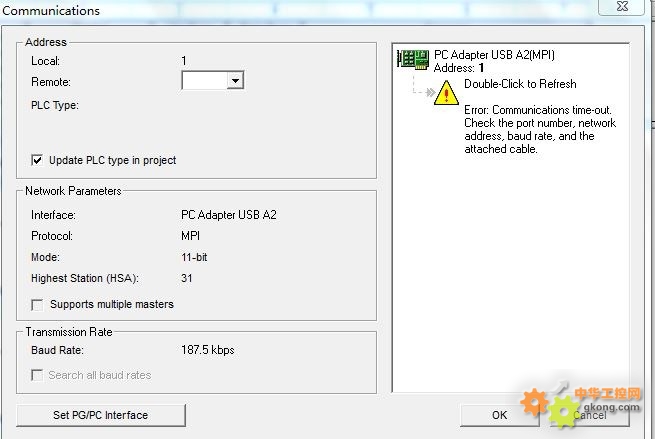Click the orange gear watermark icon
The height and width of the screenshot is (439, 655).
[x=534, y=402]
